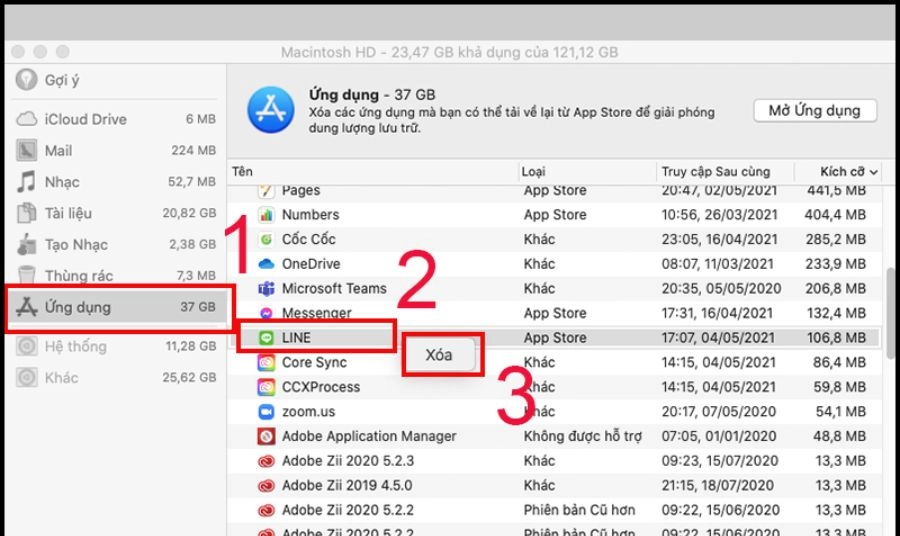The height and width of the screenshot is (536, 900).
Task: Click the red window close button
Action: click(18, 52)
